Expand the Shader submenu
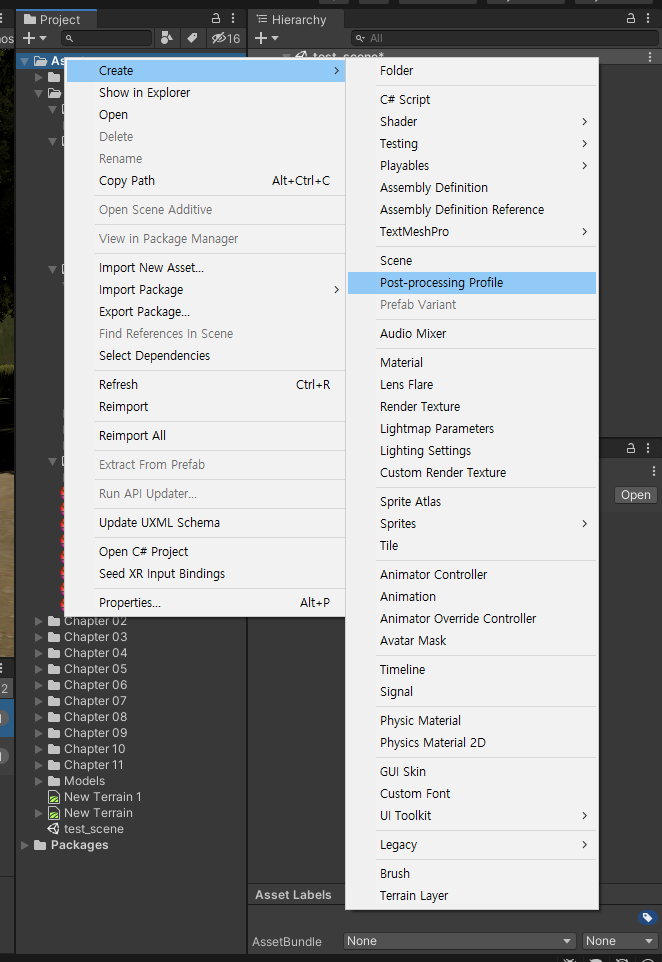 click(x=472, y=121)
